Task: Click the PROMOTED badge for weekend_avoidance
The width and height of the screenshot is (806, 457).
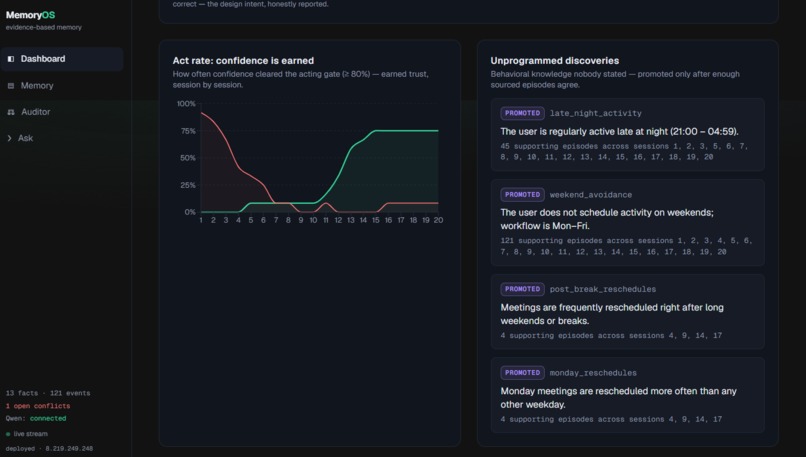Action: [522, 195]
